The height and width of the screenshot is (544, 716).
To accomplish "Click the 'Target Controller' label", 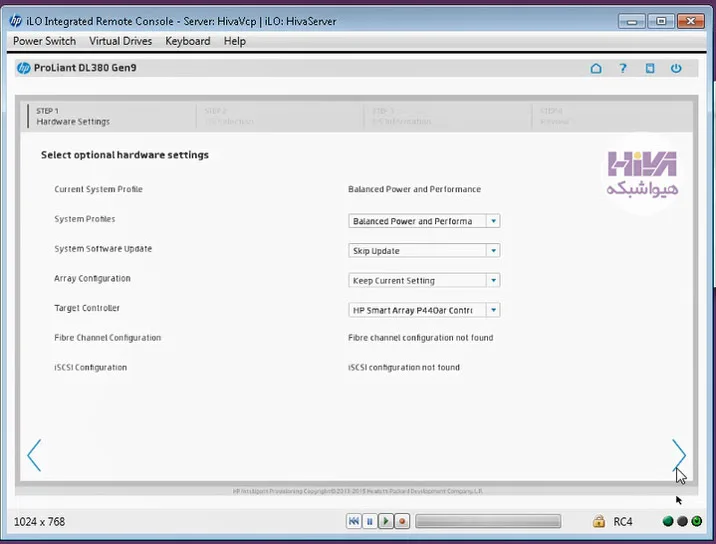I will 87,308.
